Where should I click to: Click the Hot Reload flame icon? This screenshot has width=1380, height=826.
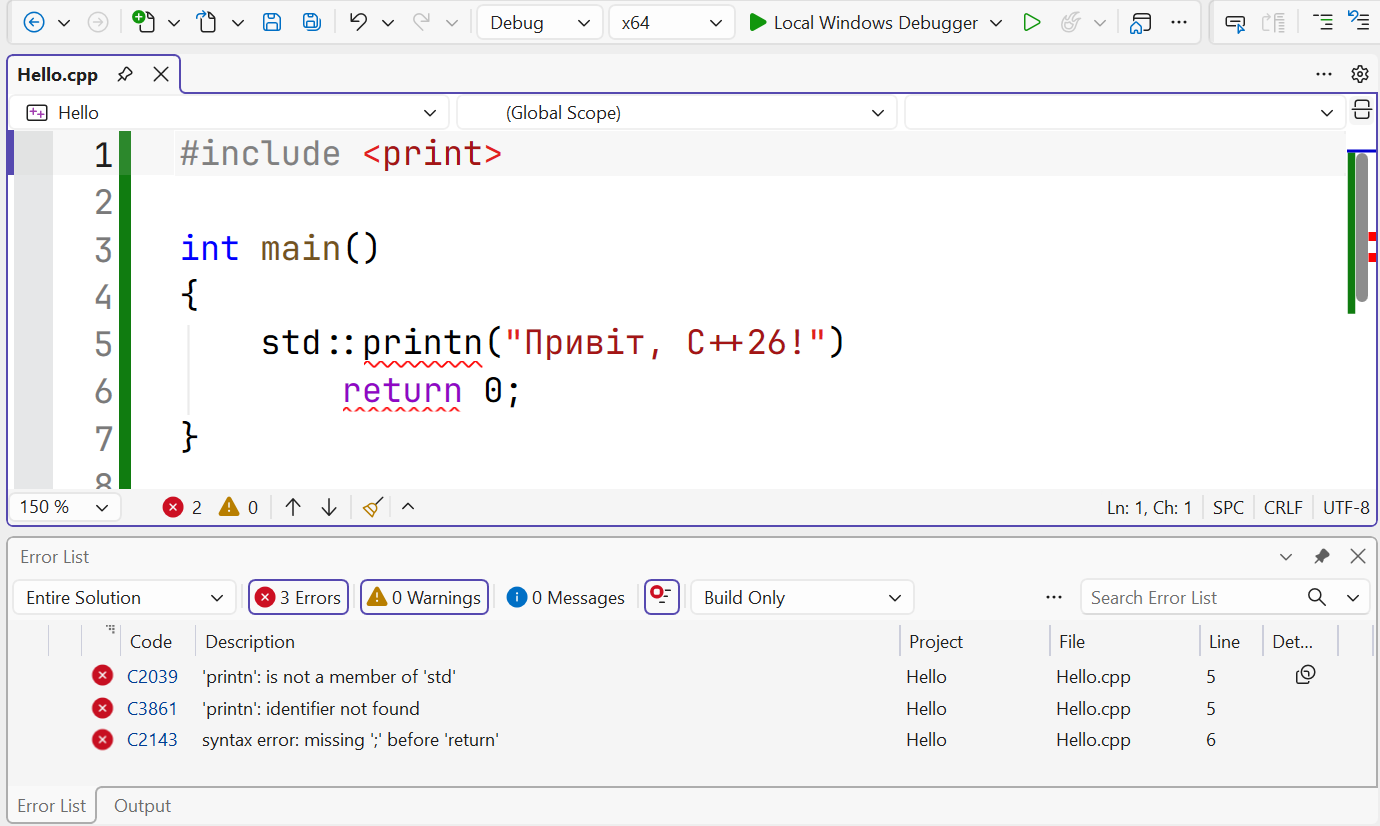tap(1071, 23)
